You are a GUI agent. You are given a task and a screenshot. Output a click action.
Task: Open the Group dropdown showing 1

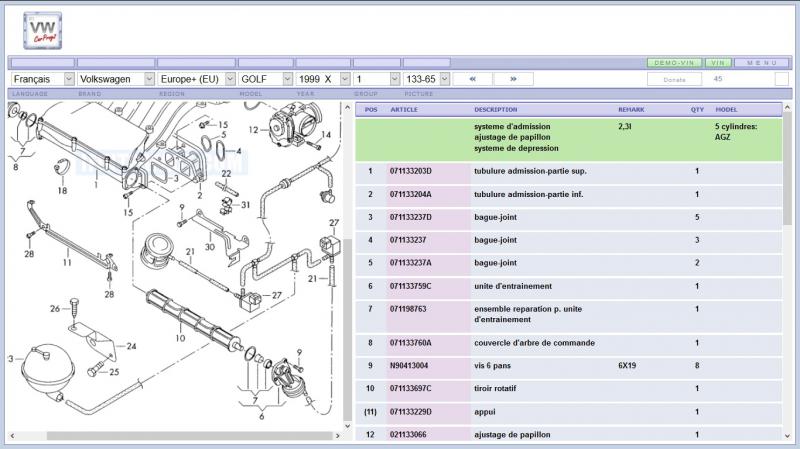tap(377, 79)
